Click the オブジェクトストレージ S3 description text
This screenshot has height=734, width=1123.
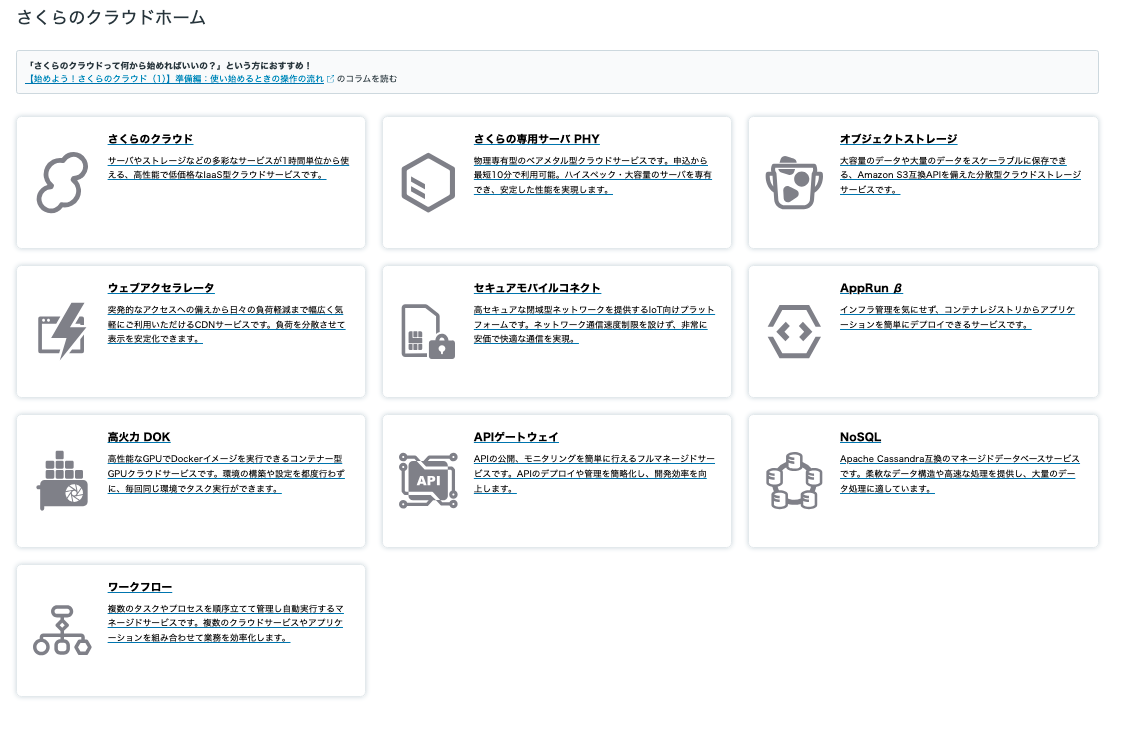coord(960,175)
